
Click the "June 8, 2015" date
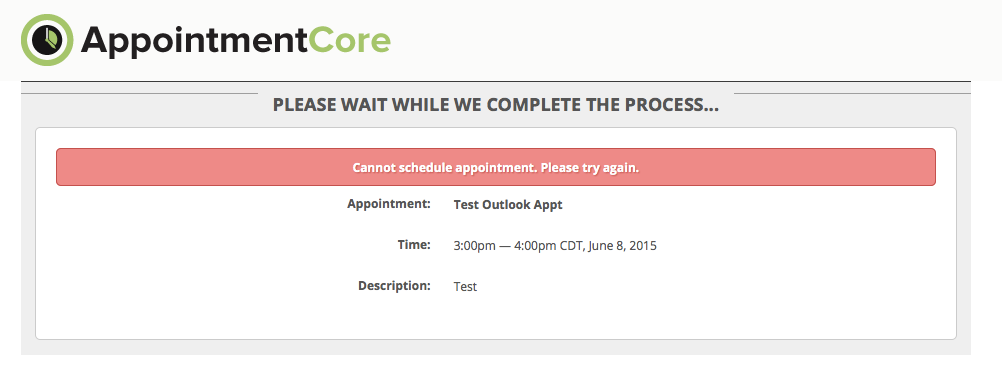point(622,245)
